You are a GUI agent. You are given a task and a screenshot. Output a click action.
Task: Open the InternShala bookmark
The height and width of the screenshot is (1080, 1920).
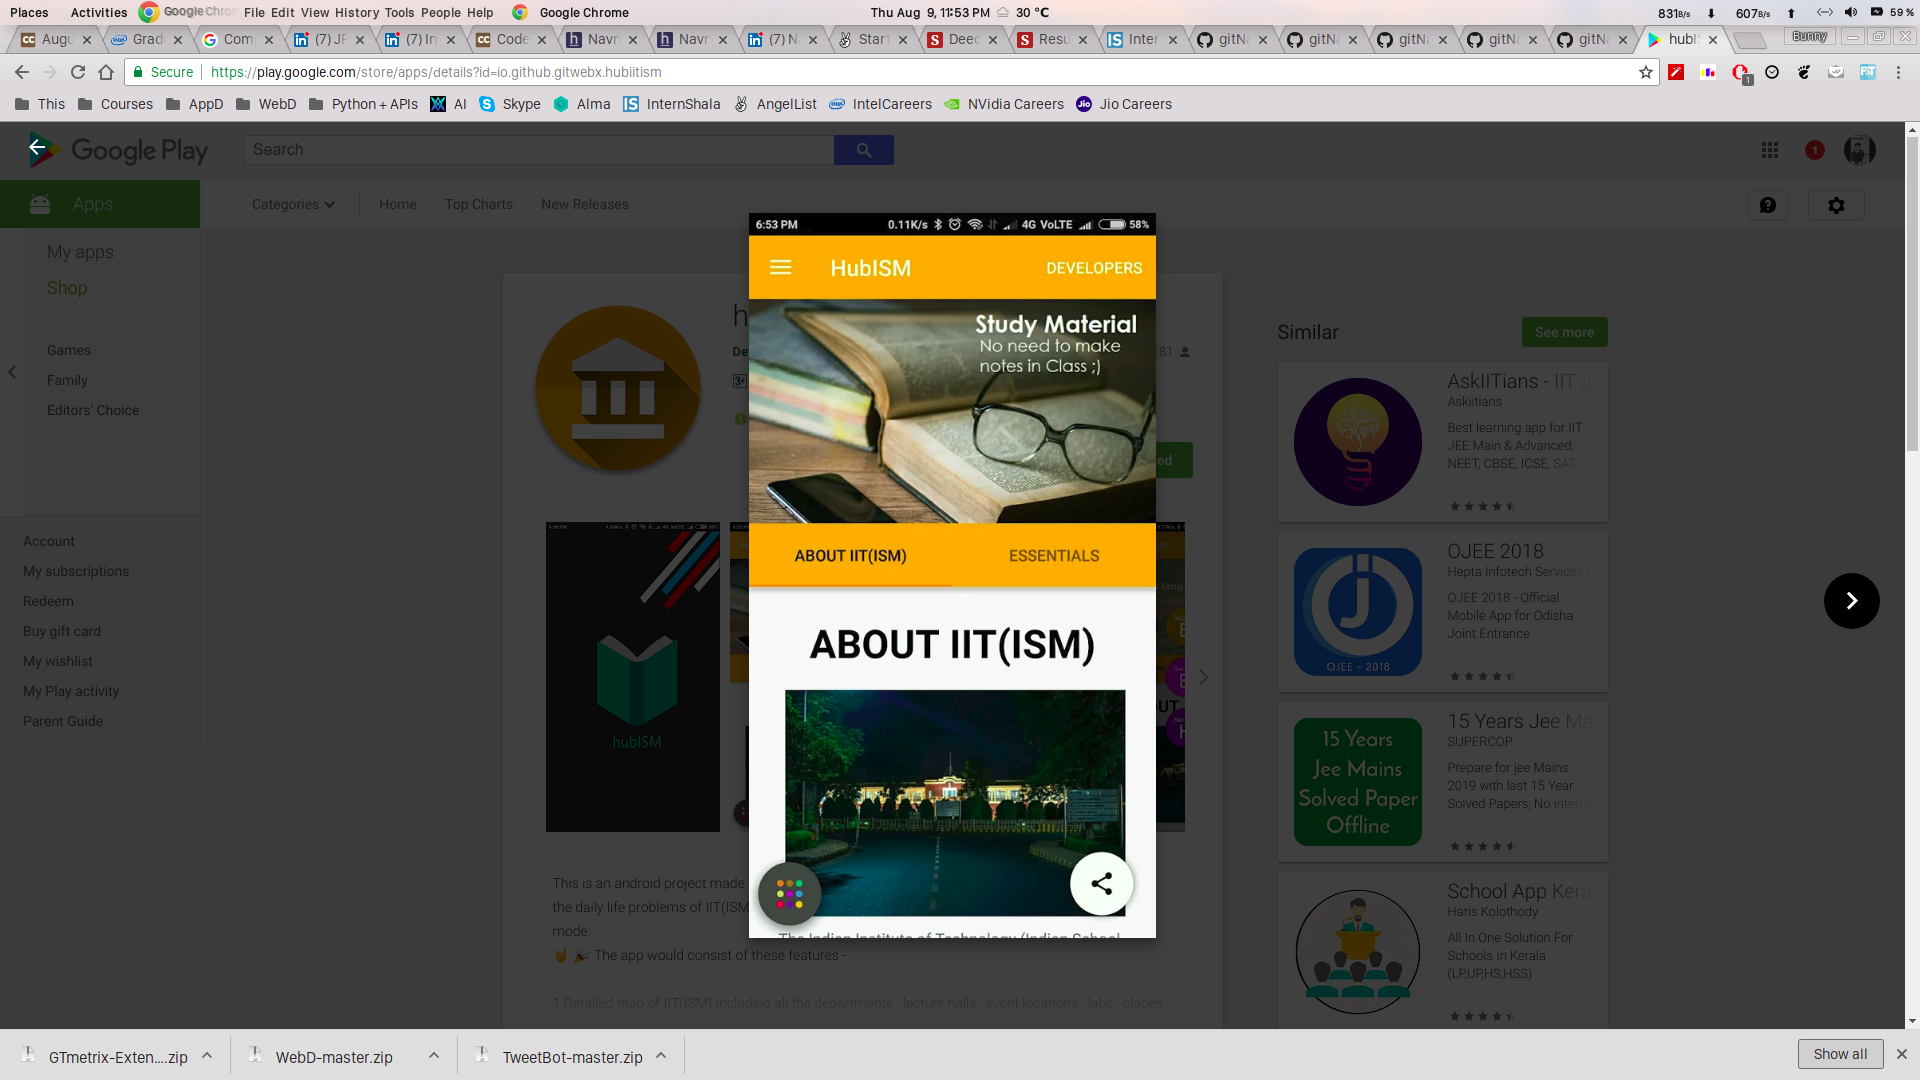tap(671, 104)
